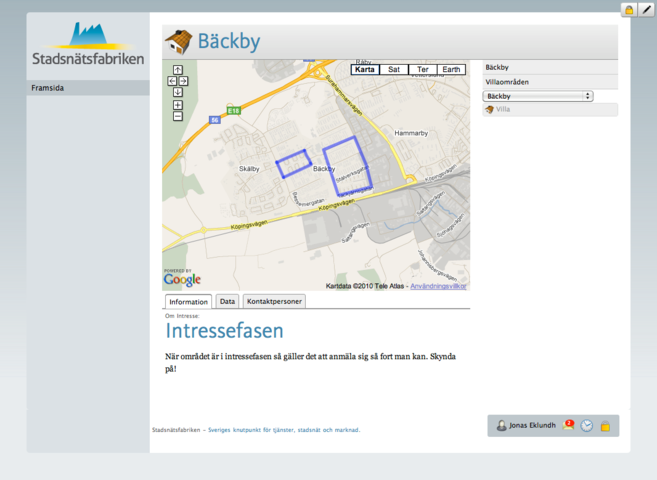Viewport: 657px width, 480px height.
Task: Switch map to Ter terrain view
Action: click(423, 70)
